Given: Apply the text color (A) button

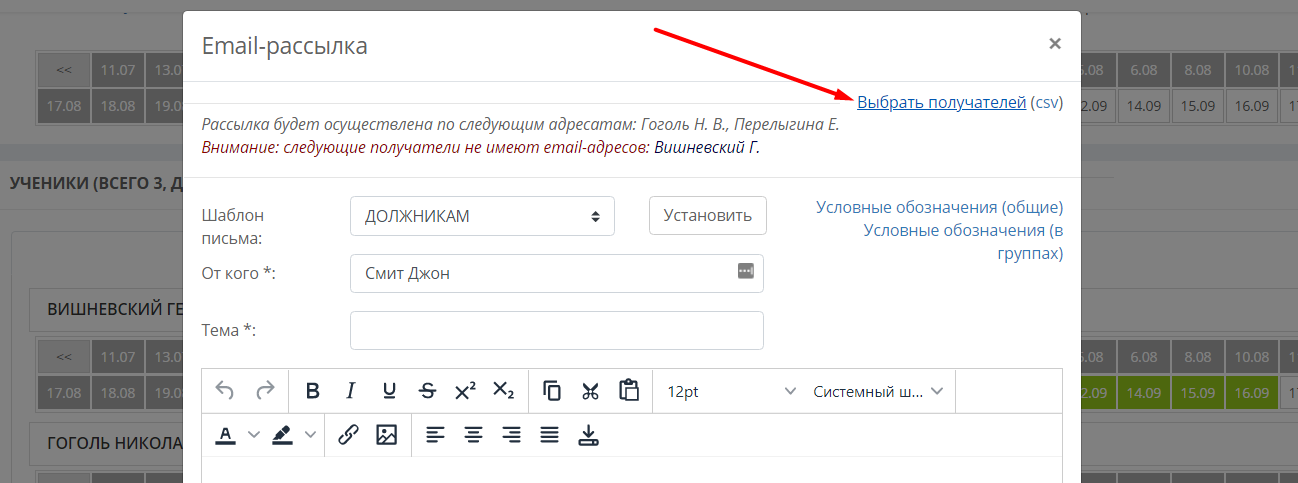Looking at the screenshot, I should click(226, 435).
